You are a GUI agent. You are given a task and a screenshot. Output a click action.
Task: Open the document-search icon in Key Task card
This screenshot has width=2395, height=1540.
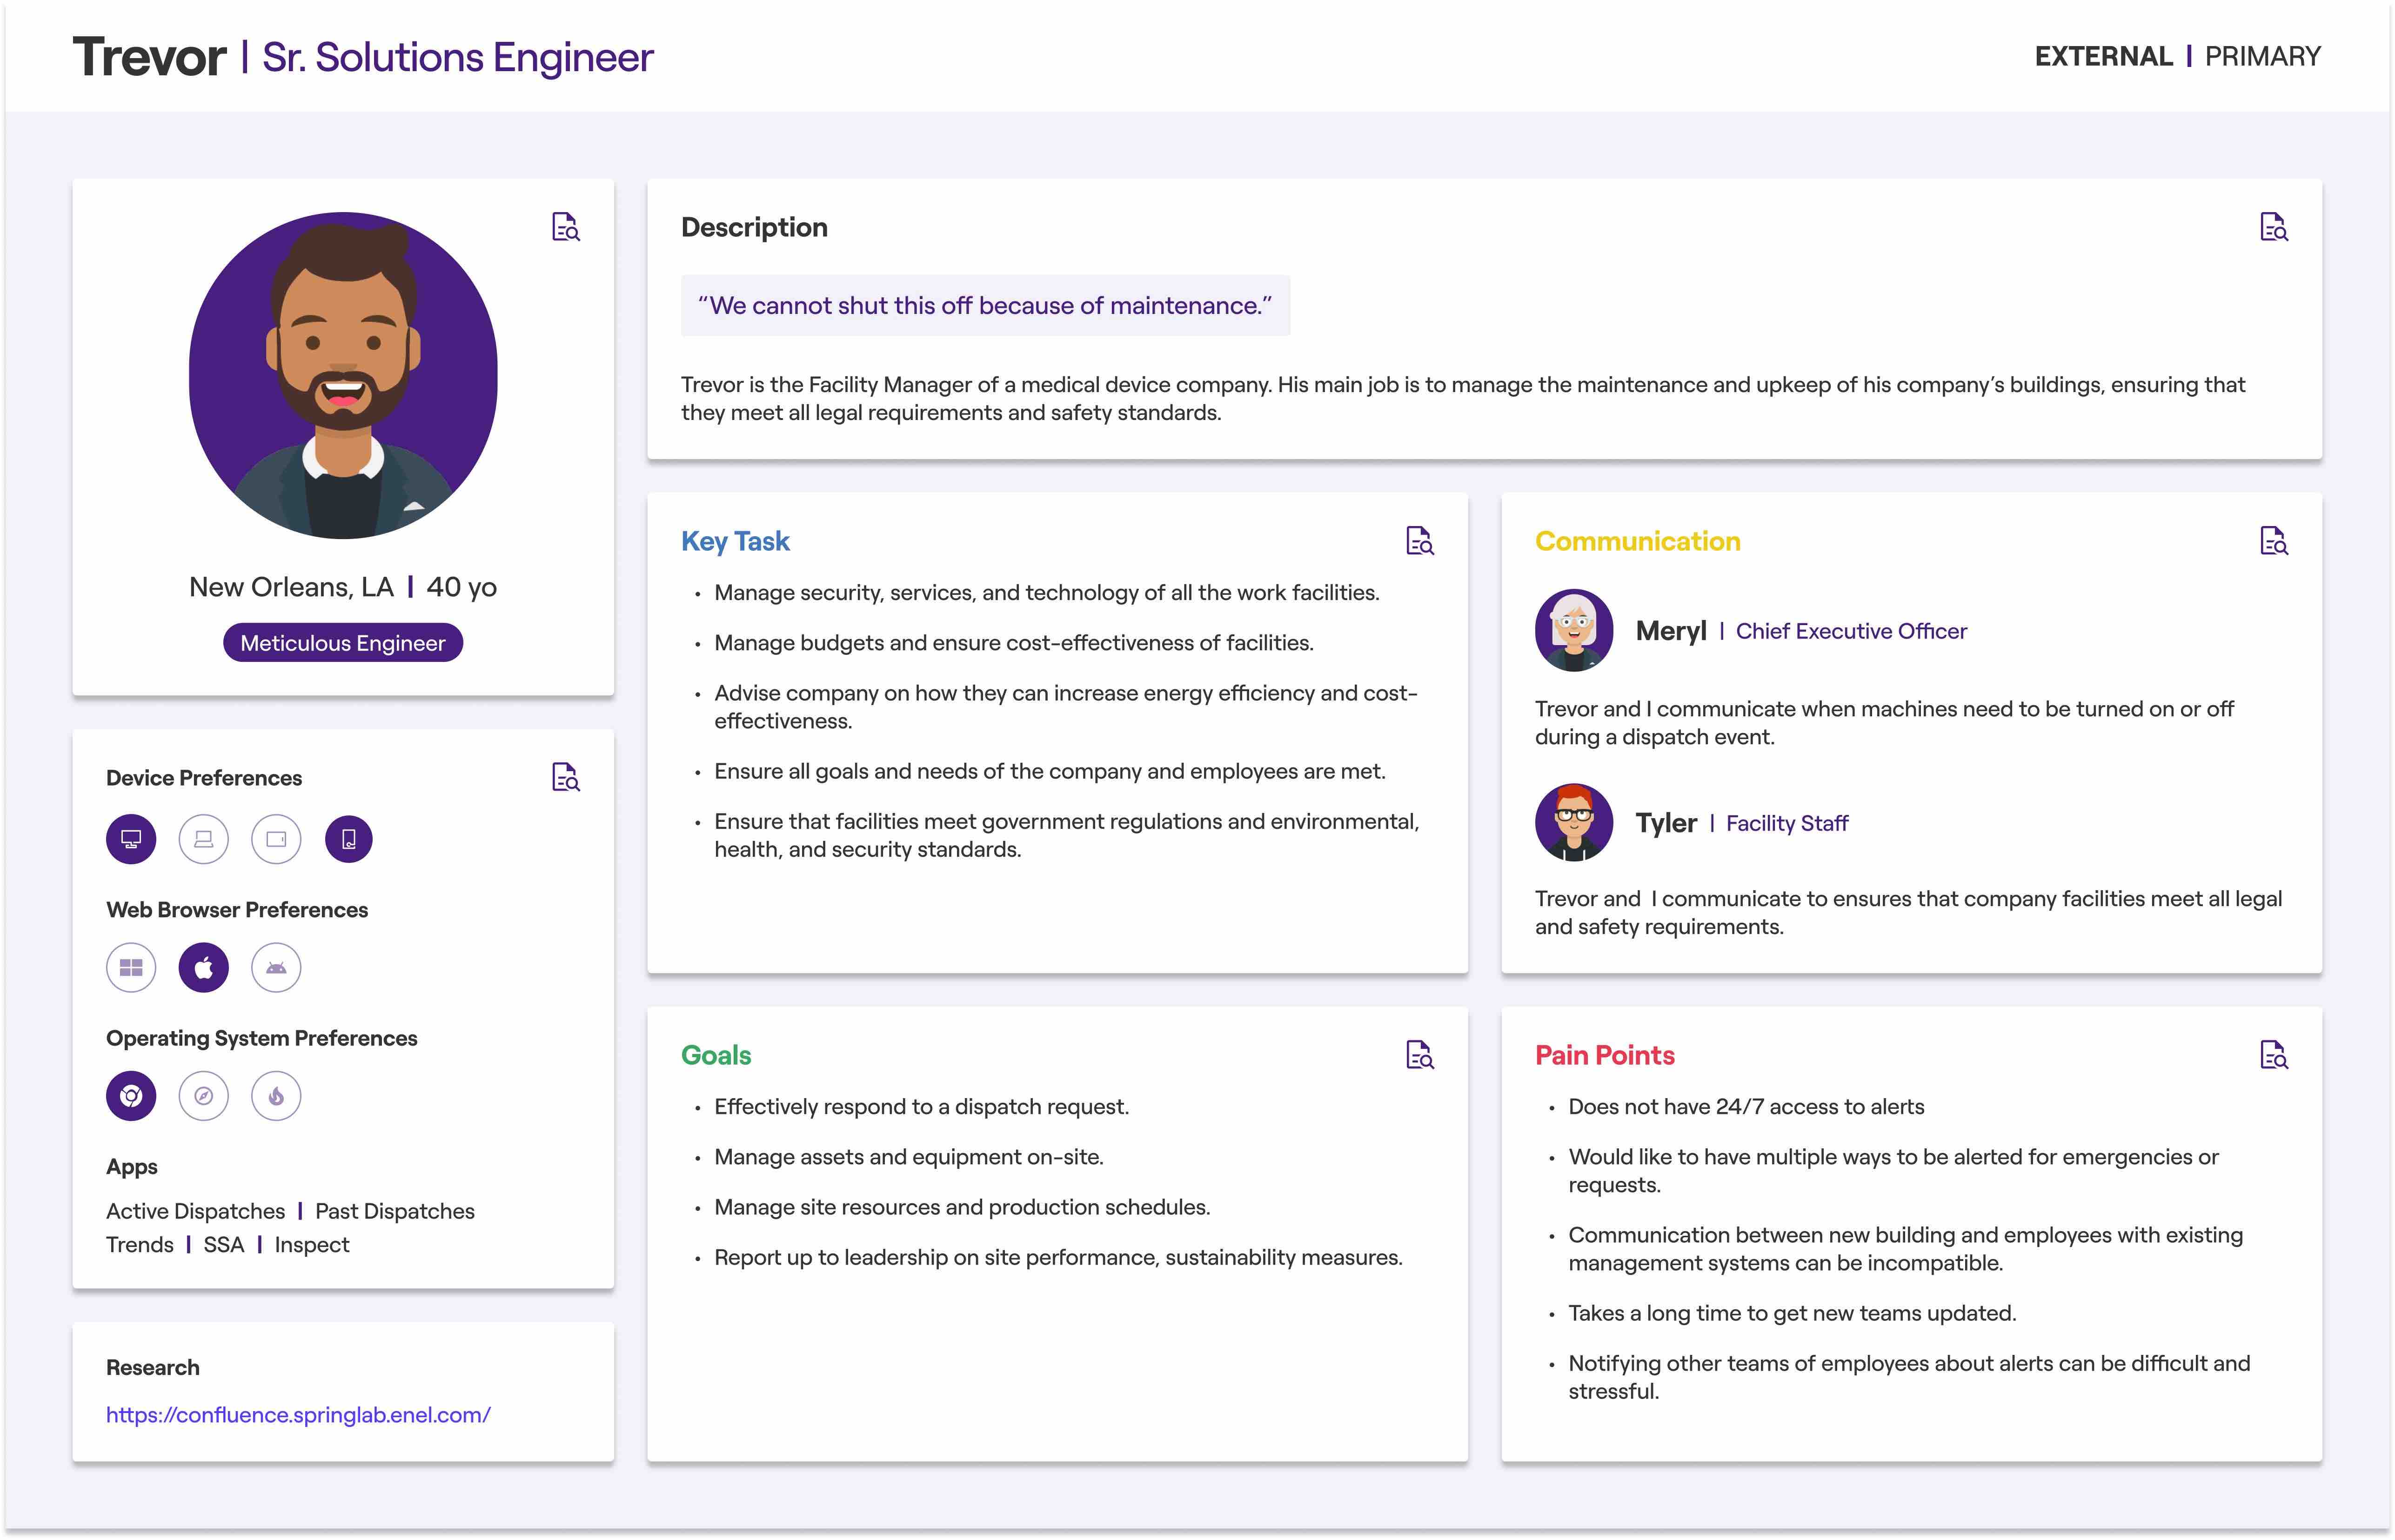pyautogui.click(x=1420, y=541)
